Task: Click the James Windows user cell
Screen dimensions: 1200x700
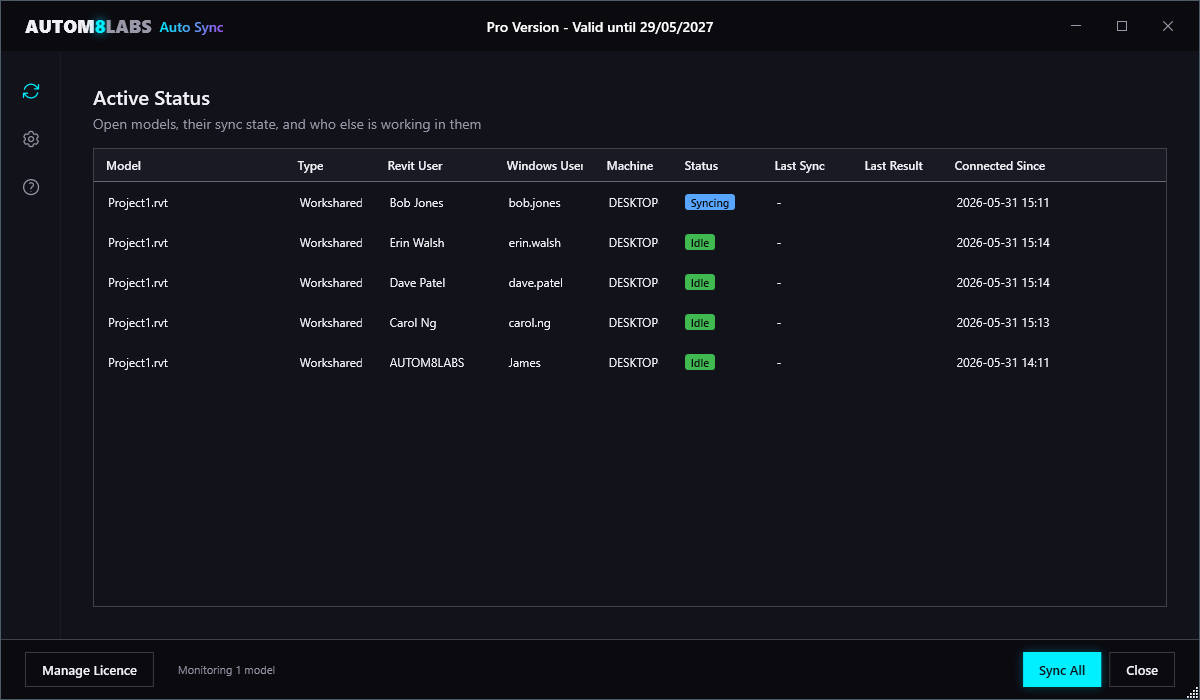Action: [525, 363]
